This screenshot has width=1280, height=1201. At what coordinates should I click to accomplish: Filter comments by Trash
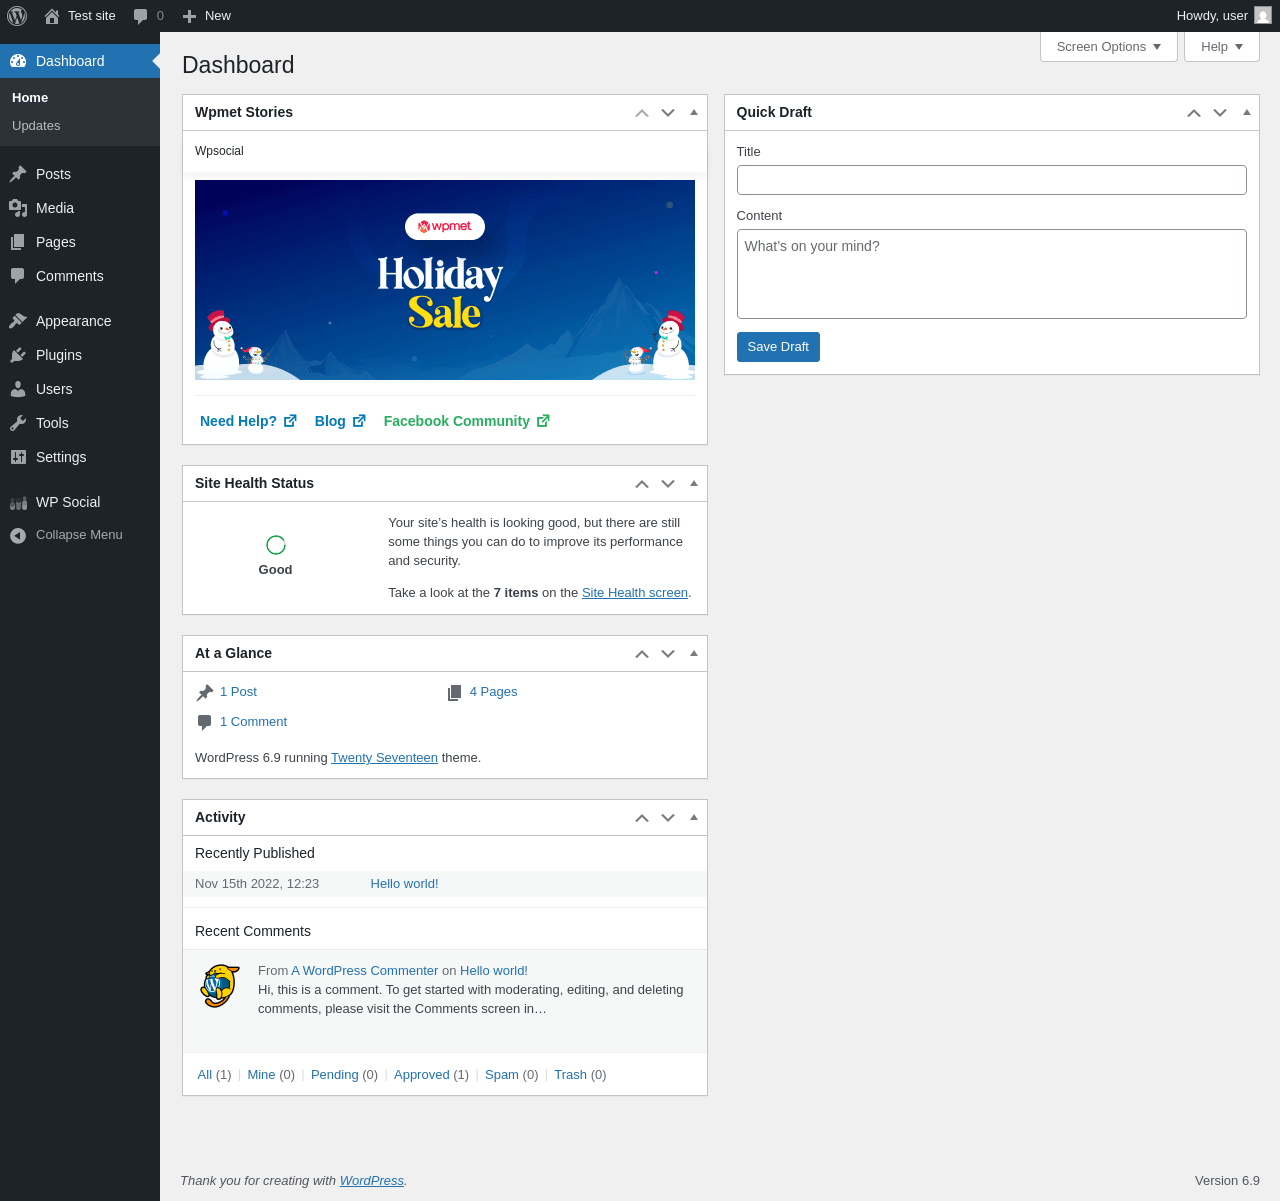[570, 1075]
